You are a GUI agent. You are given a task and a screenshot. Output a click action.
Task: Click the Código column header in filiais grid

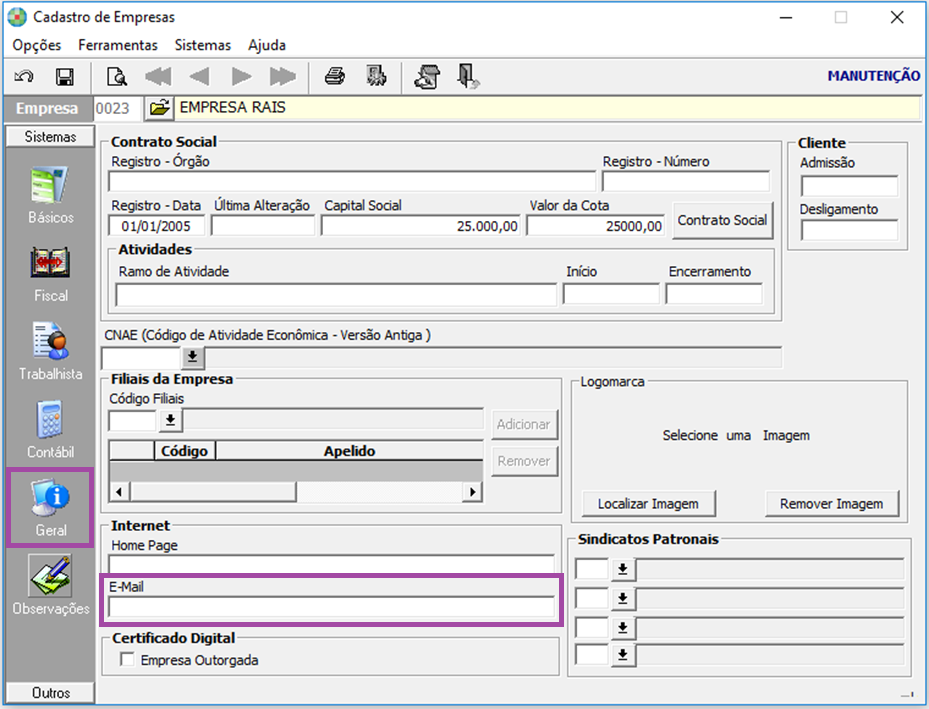point(184,451)
